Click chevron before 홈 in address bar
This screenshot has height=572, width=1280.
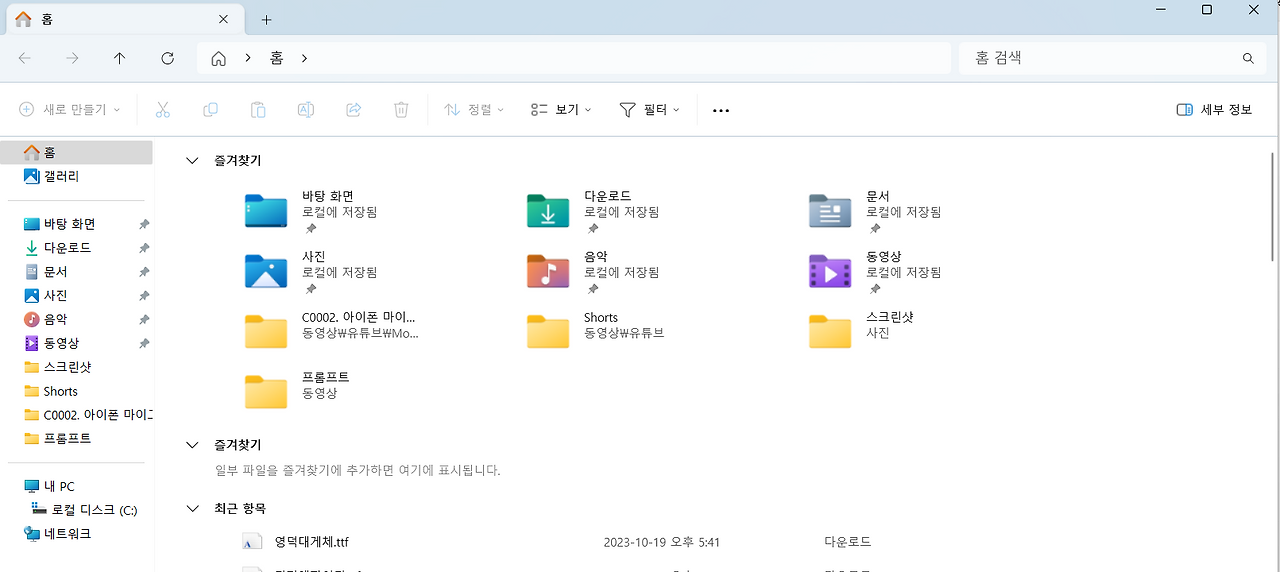coord(247,58)
